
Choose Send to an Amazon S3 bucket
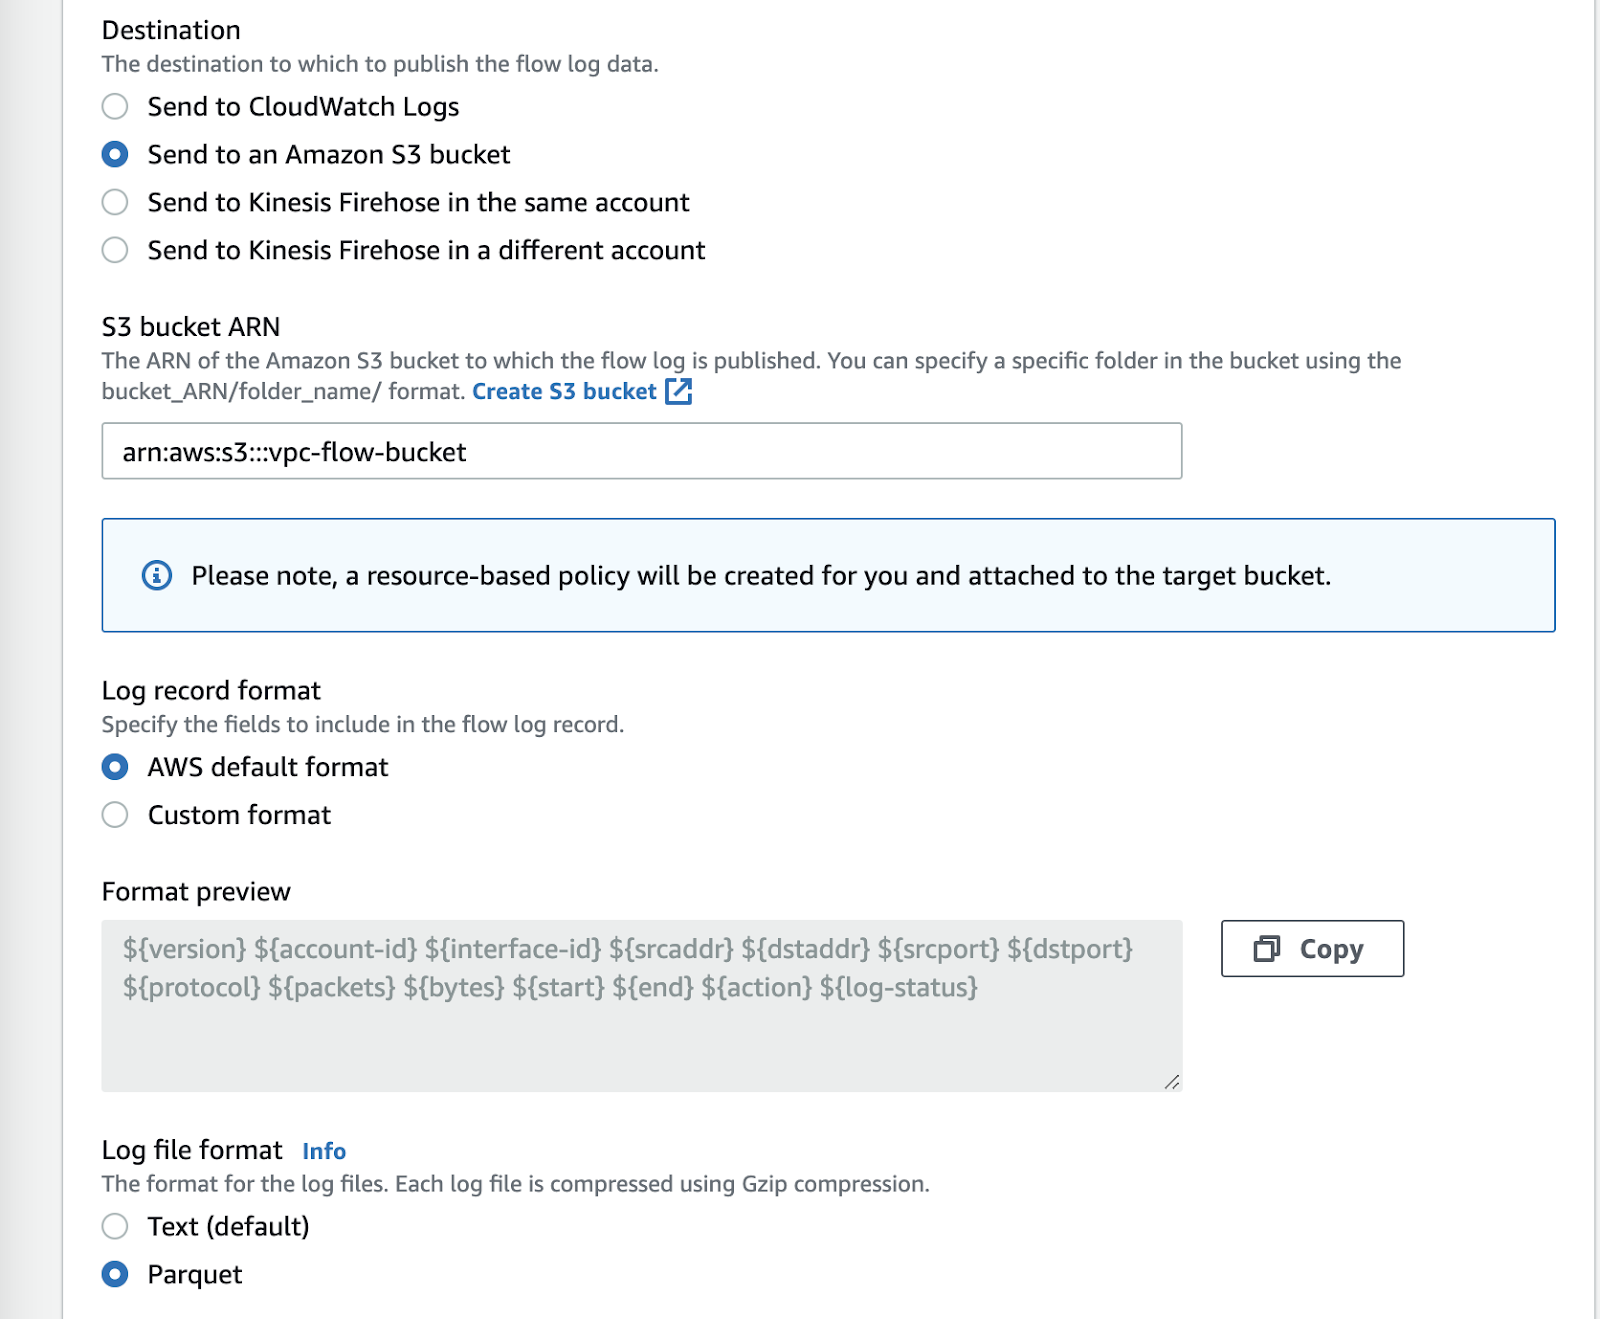coord(115,154)
